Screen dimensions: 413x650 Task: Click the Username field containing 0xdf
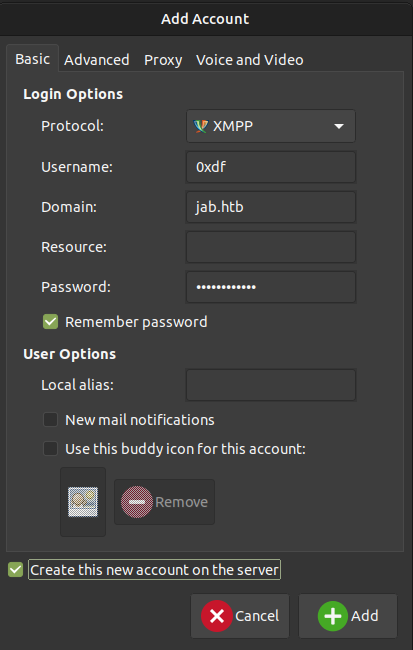pos(271,167)
